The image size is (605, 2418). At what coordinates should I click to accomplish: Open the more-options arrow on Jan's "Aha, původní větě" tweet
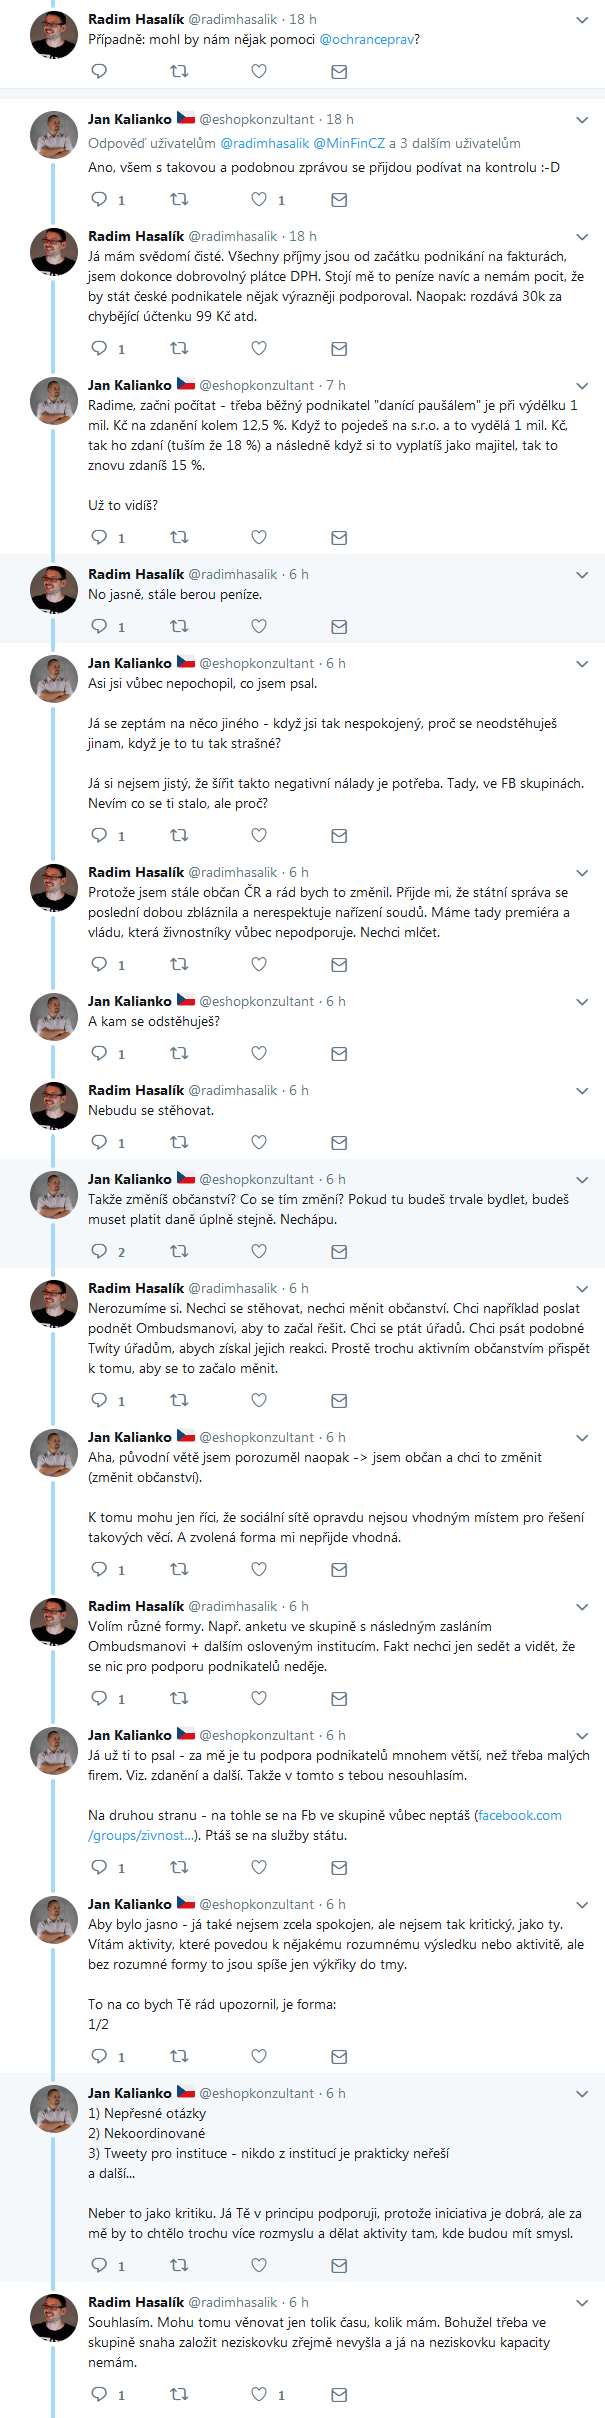[582, 1438]
